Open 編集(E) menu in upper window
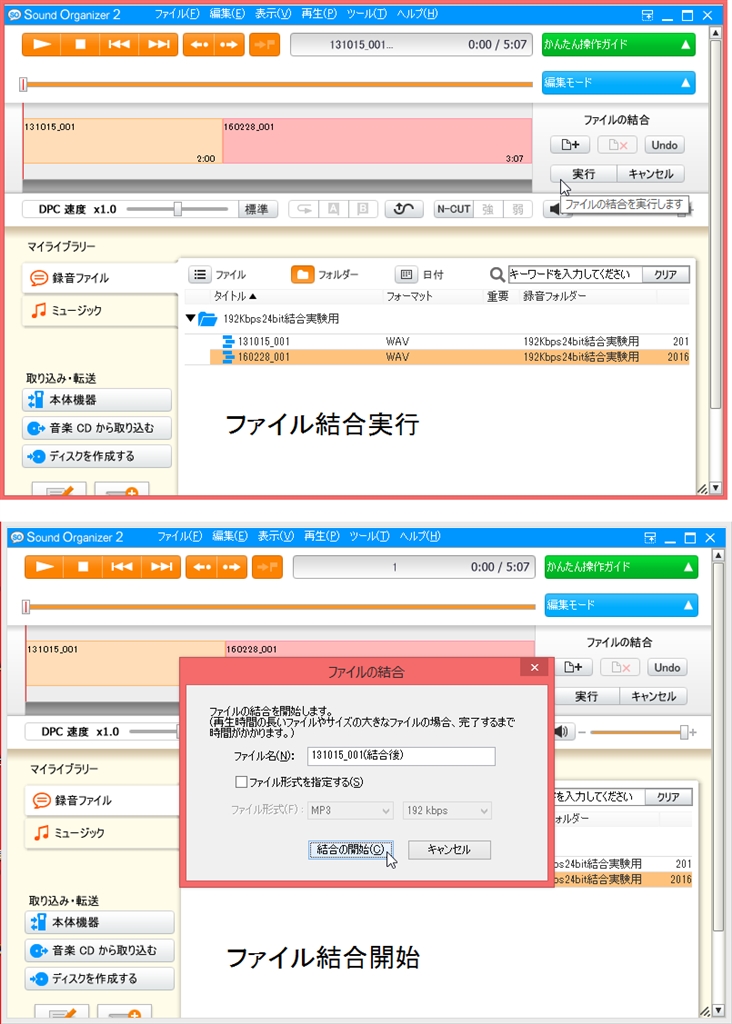Screen dimensions: 732x1024 (x=227, y=14)
